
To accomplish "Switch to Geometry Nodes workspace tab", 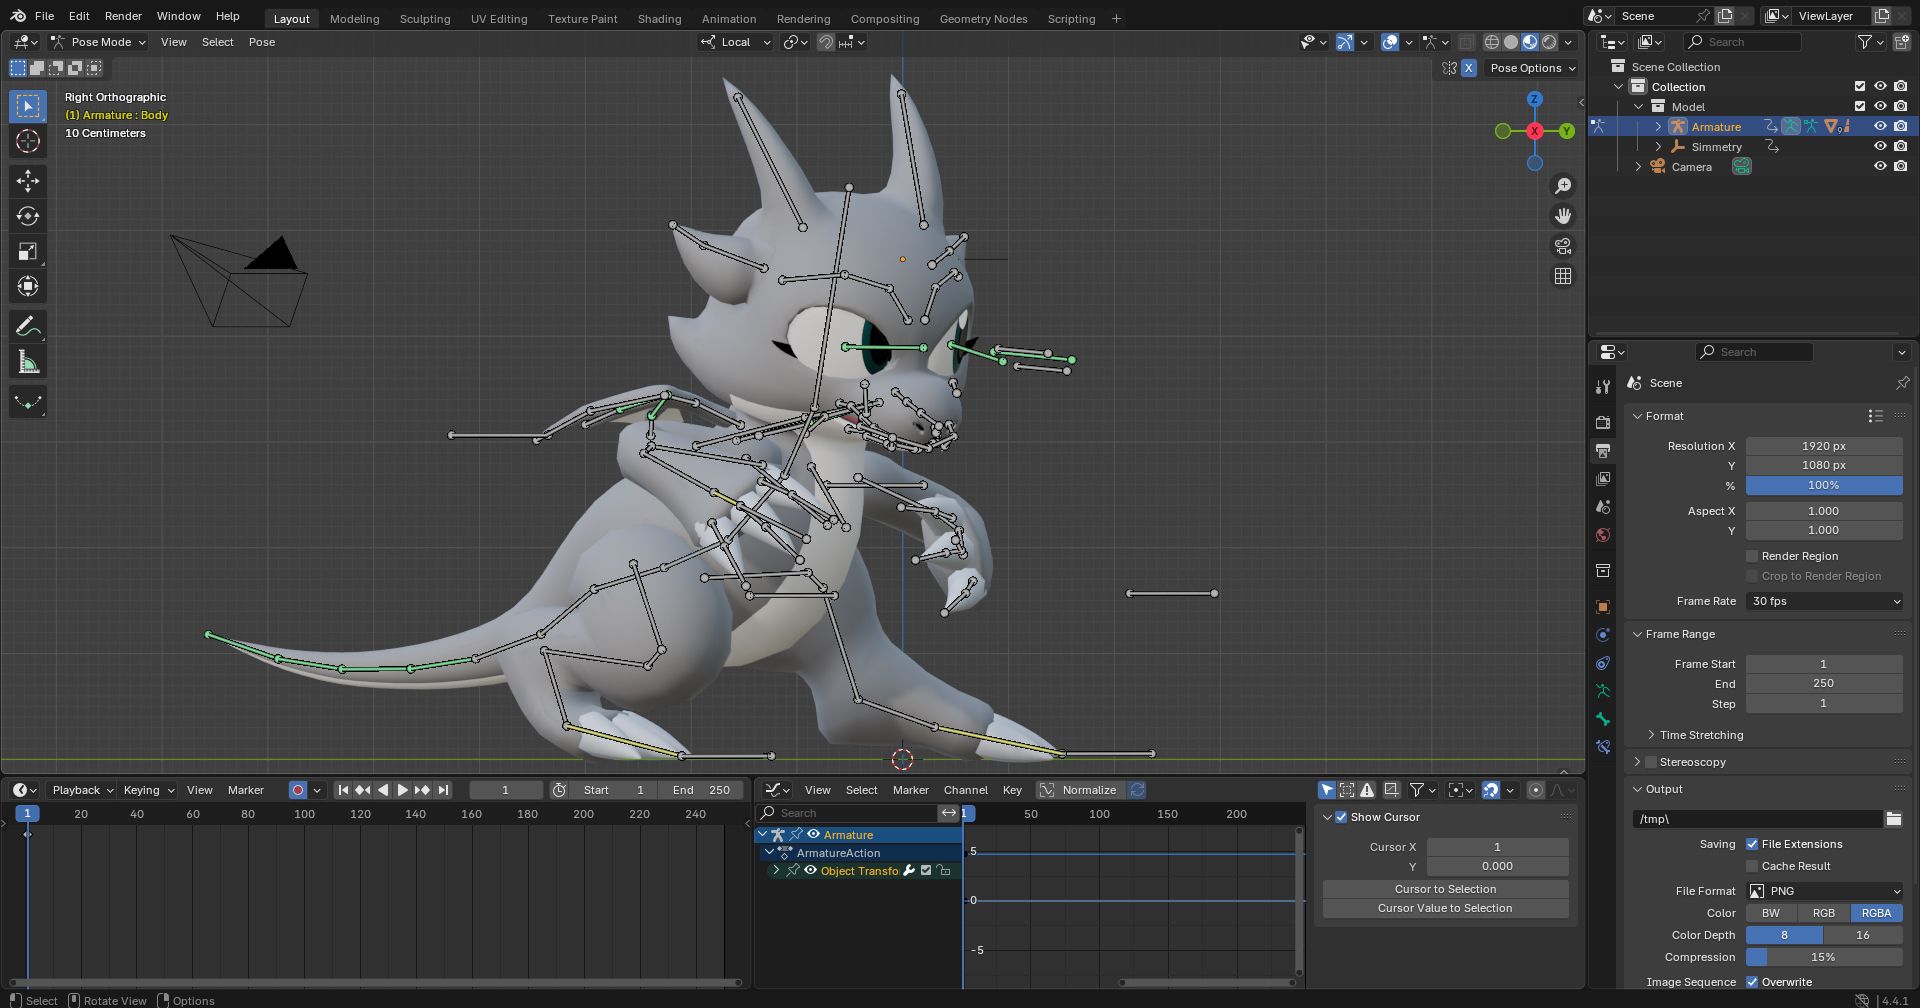I will (x=983, y=18).
